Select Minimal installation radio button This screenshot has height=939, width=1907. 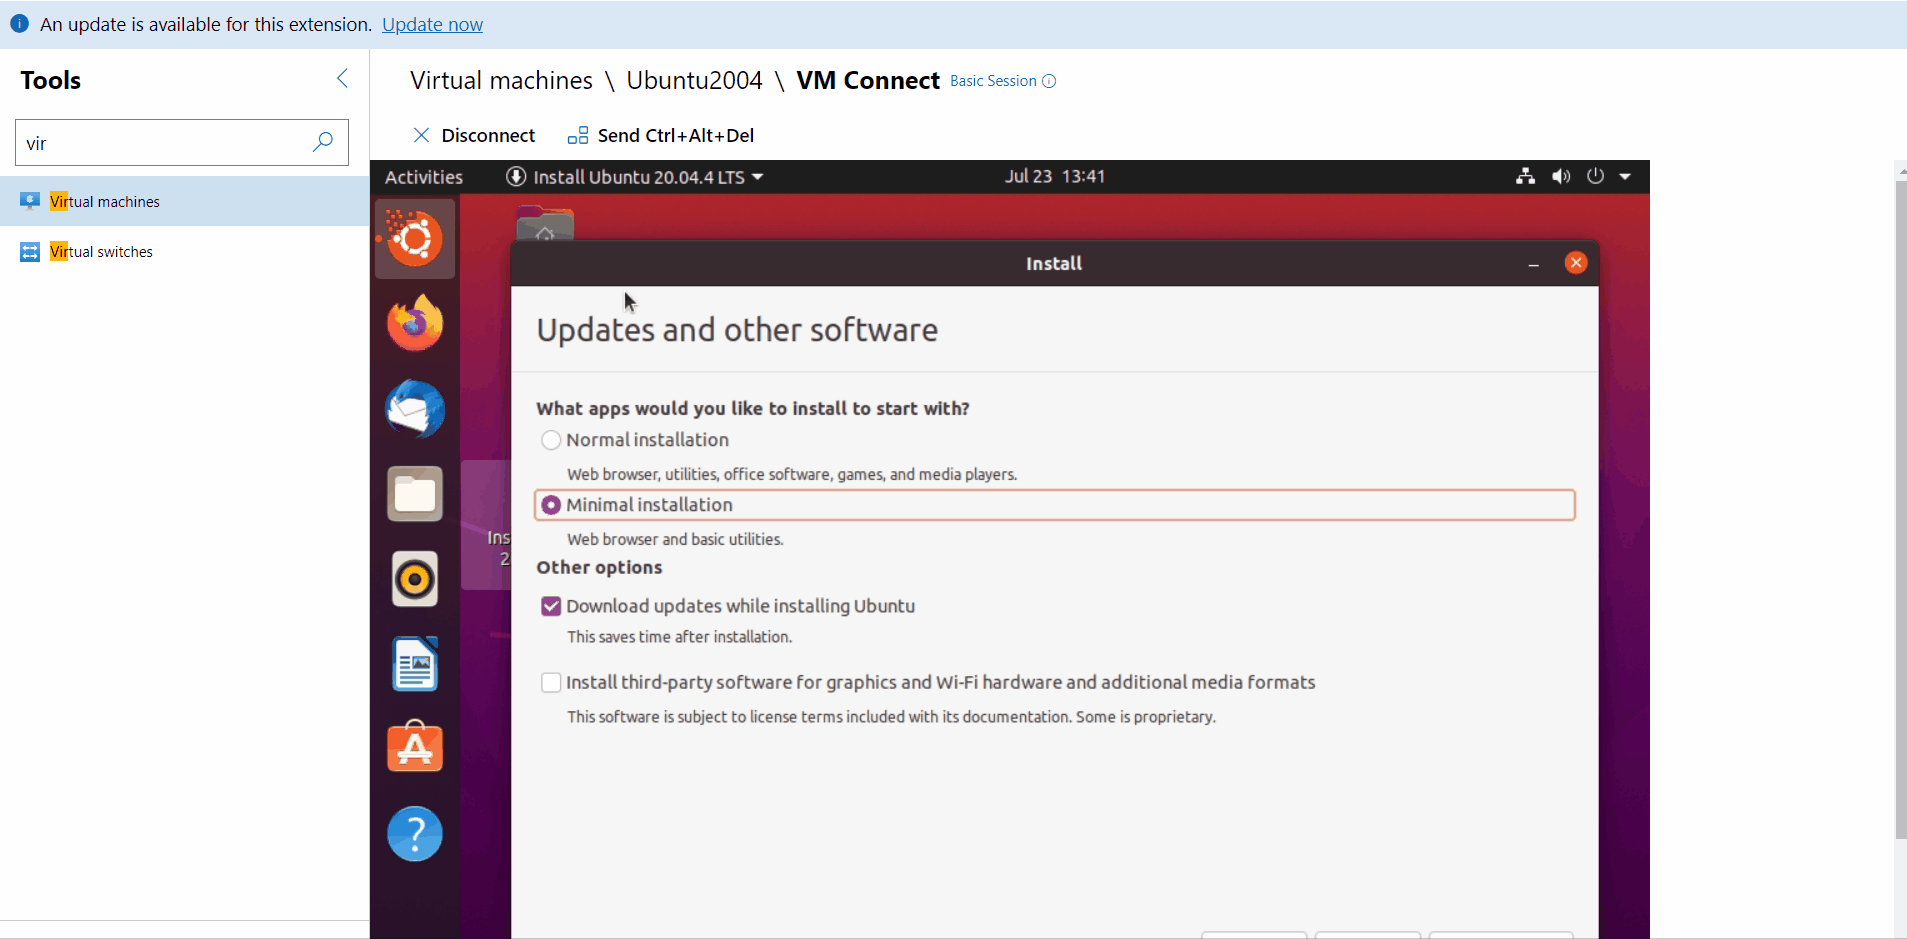point(551,505)
